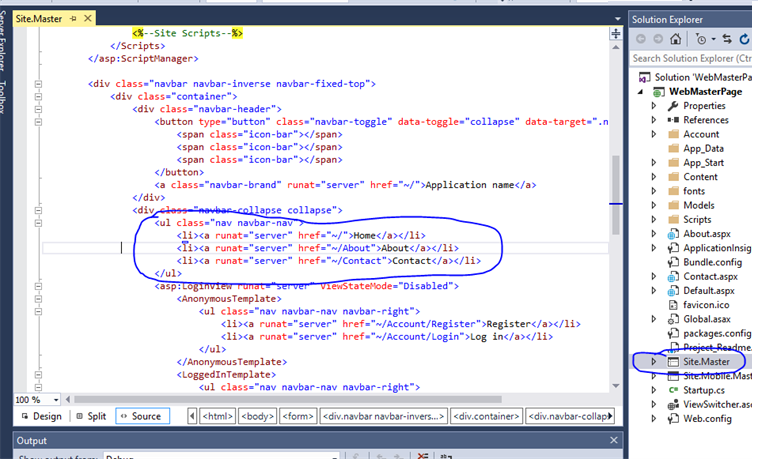The width and height of the screenshot is (758, 459).
Task: Select the <html> breadcrumb tag
Action: [x=218, y=416]
